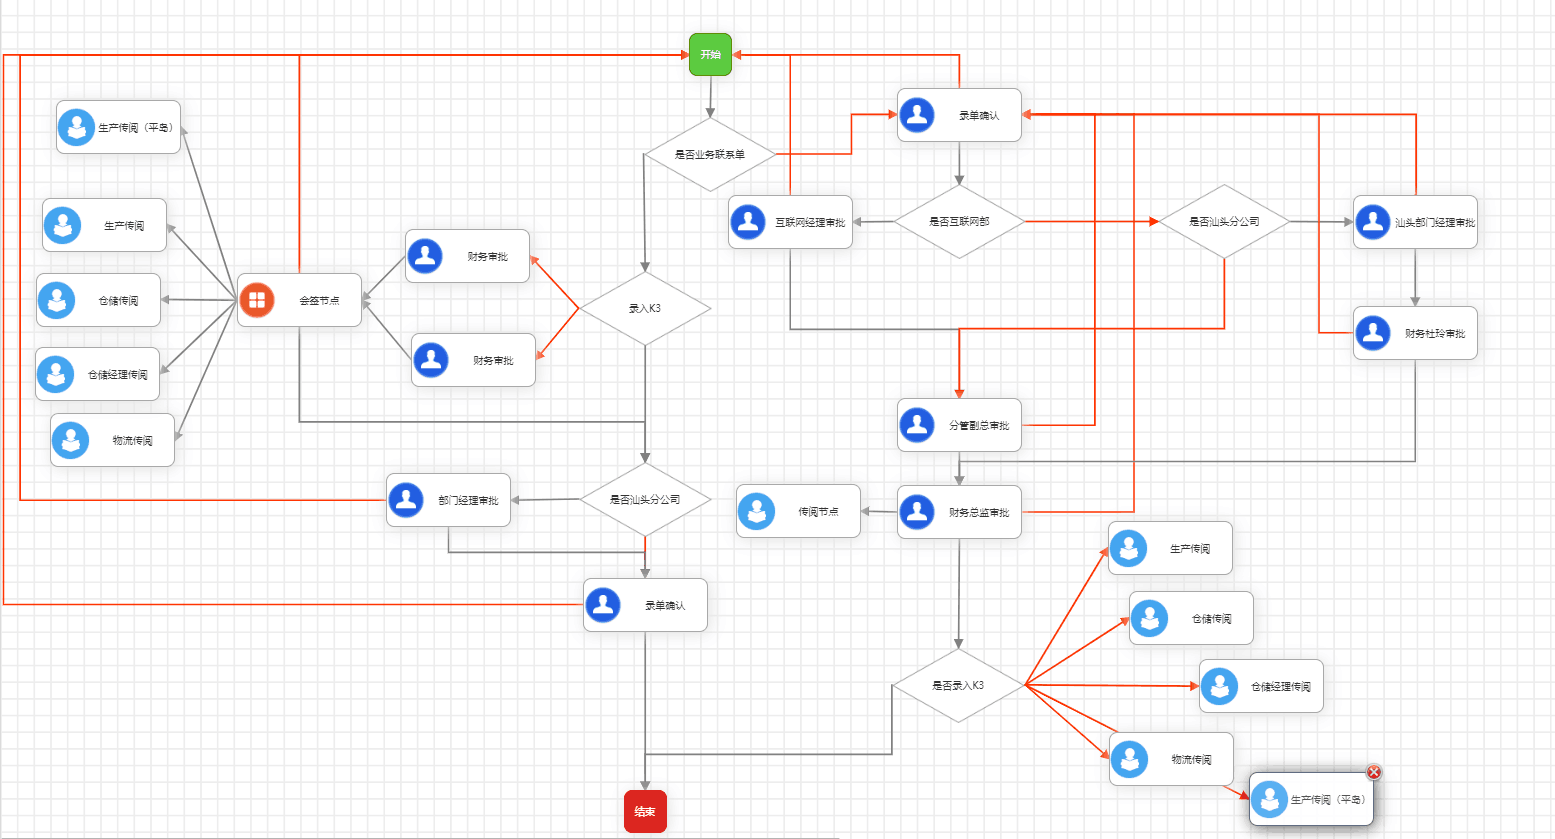Select the 生产传阅（平岛） node carrying the red delete badge
The width and height of the screenshot is (1555, 839).
point(1311,799)
